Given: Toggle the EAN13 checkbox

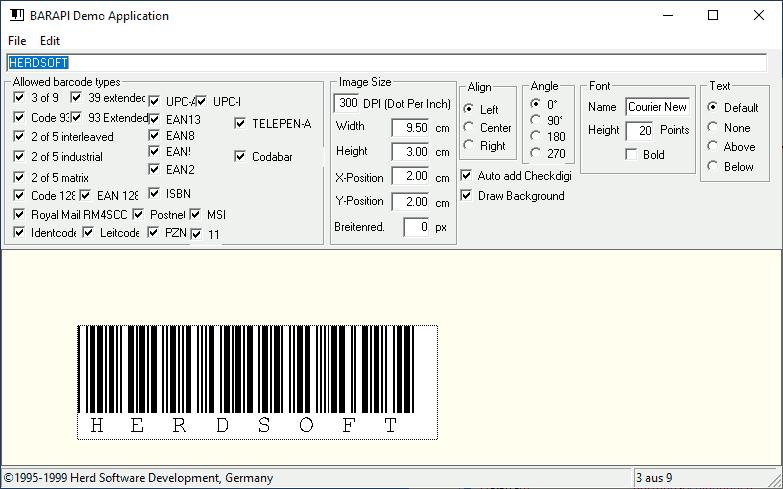Looking at the screenshot, I should click(x=154, y=119).
